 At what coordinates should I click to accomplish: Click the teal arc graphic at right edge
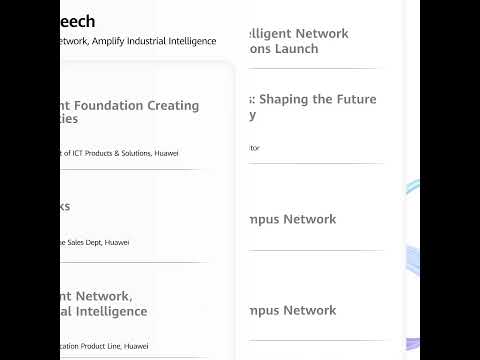[413, 186]
